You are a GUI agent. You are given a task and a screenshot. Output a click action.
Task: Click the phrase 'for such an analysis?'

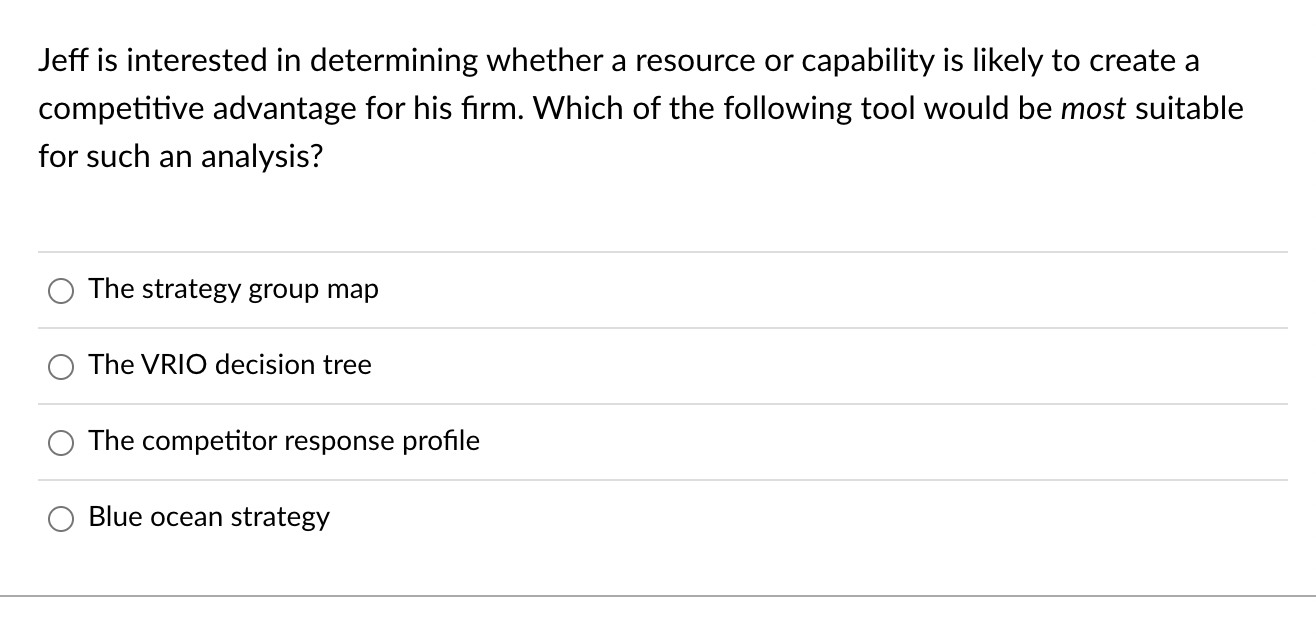pyautogui.click(x=181, y=157)
